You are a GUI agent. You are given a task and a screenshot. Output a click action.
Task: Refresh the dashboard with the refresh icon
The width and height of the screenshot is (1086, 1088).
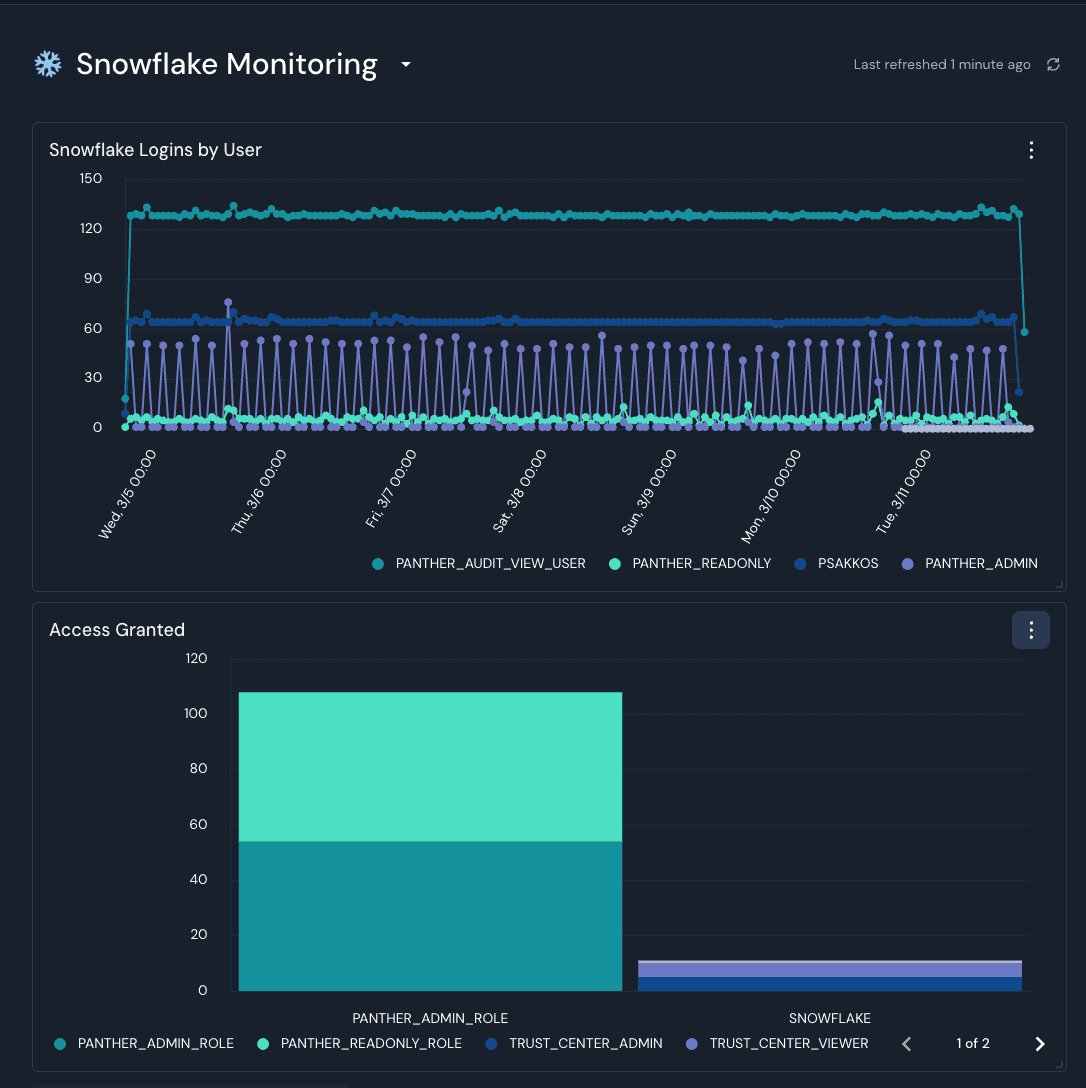pos(1053,65)
